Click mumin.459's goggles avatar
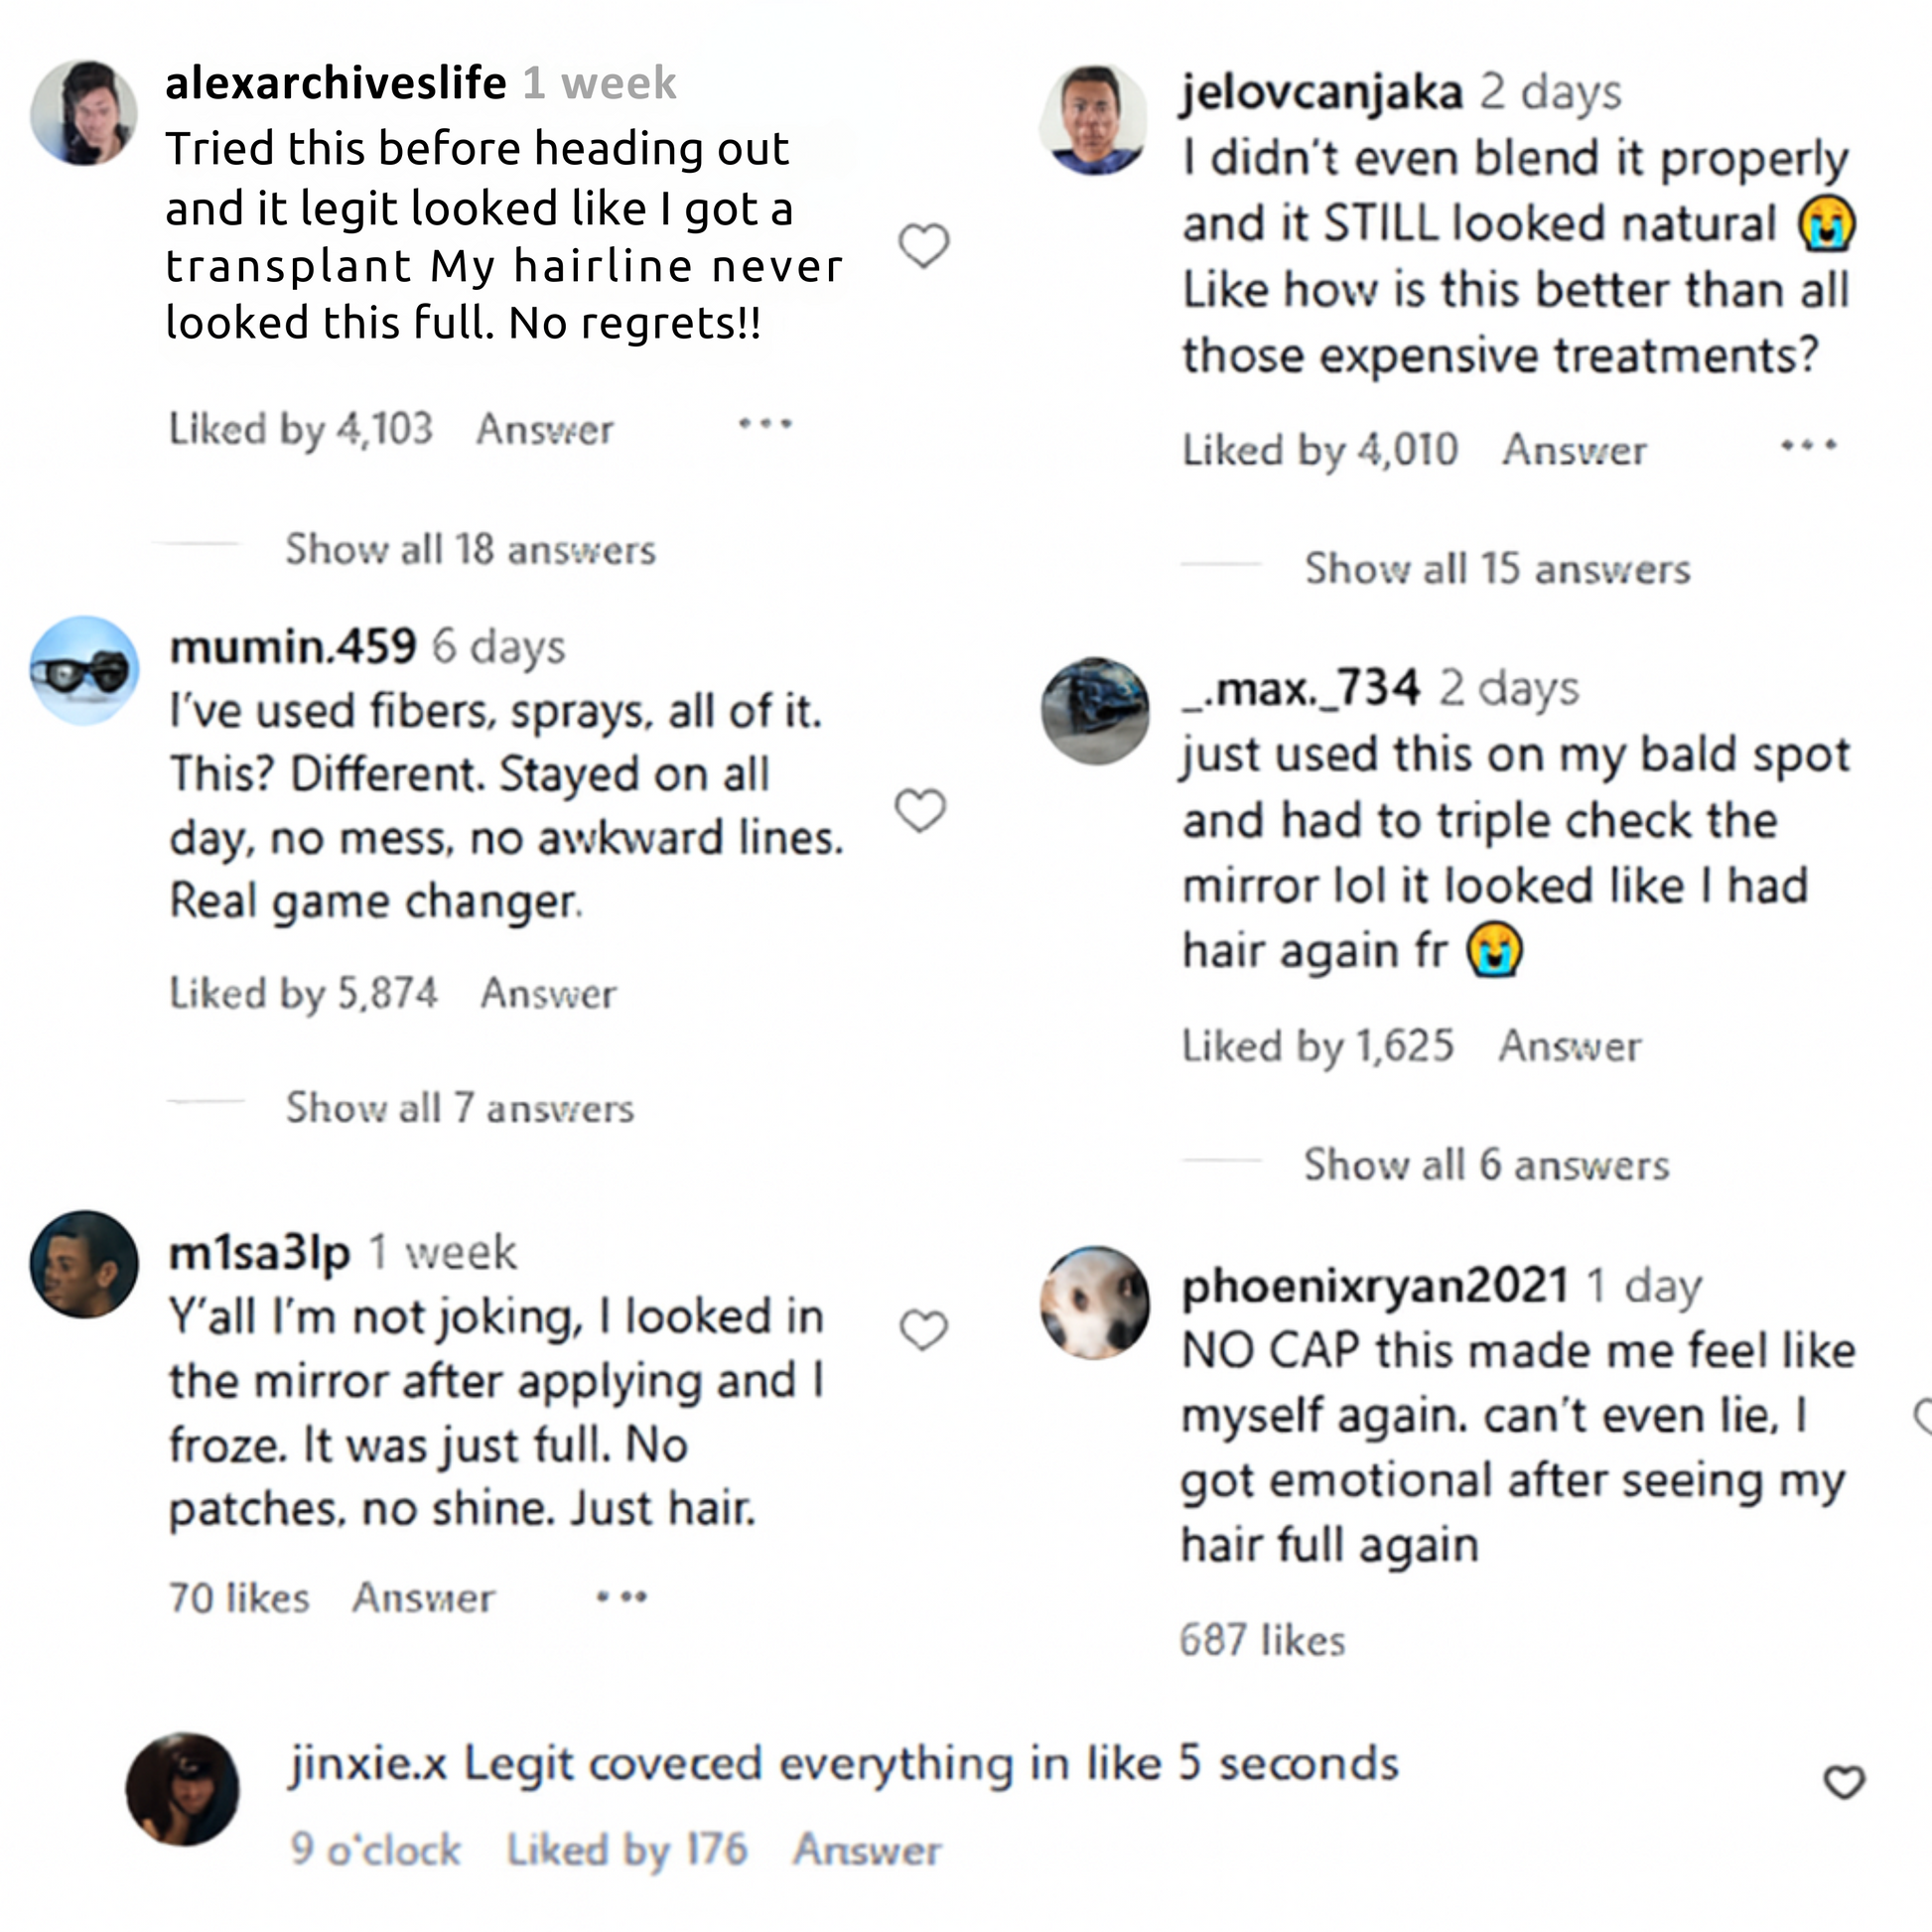Image resolution: width=1932 pixels, height=1932 pixels. pyautogui.click(x=84, y=670)
